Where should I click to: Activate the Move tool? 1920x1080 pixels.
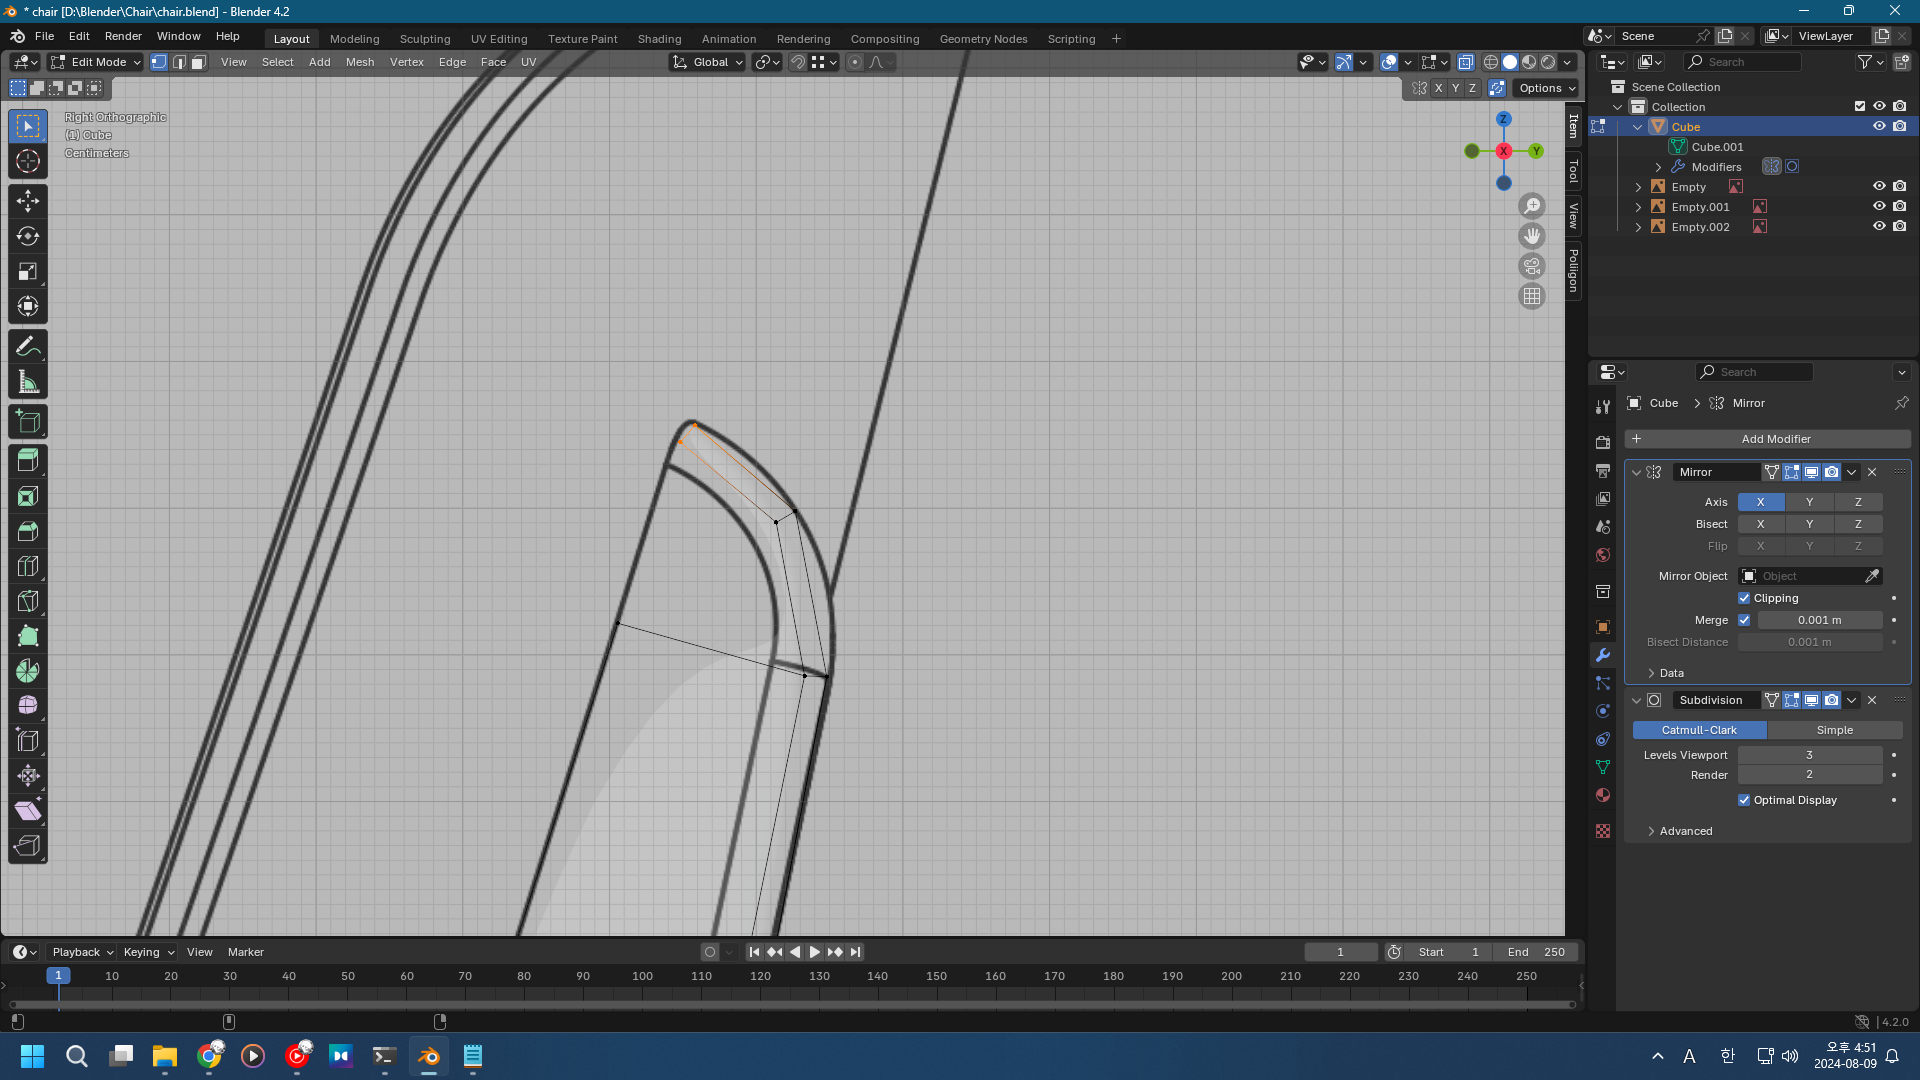click(x=28, y=201)
